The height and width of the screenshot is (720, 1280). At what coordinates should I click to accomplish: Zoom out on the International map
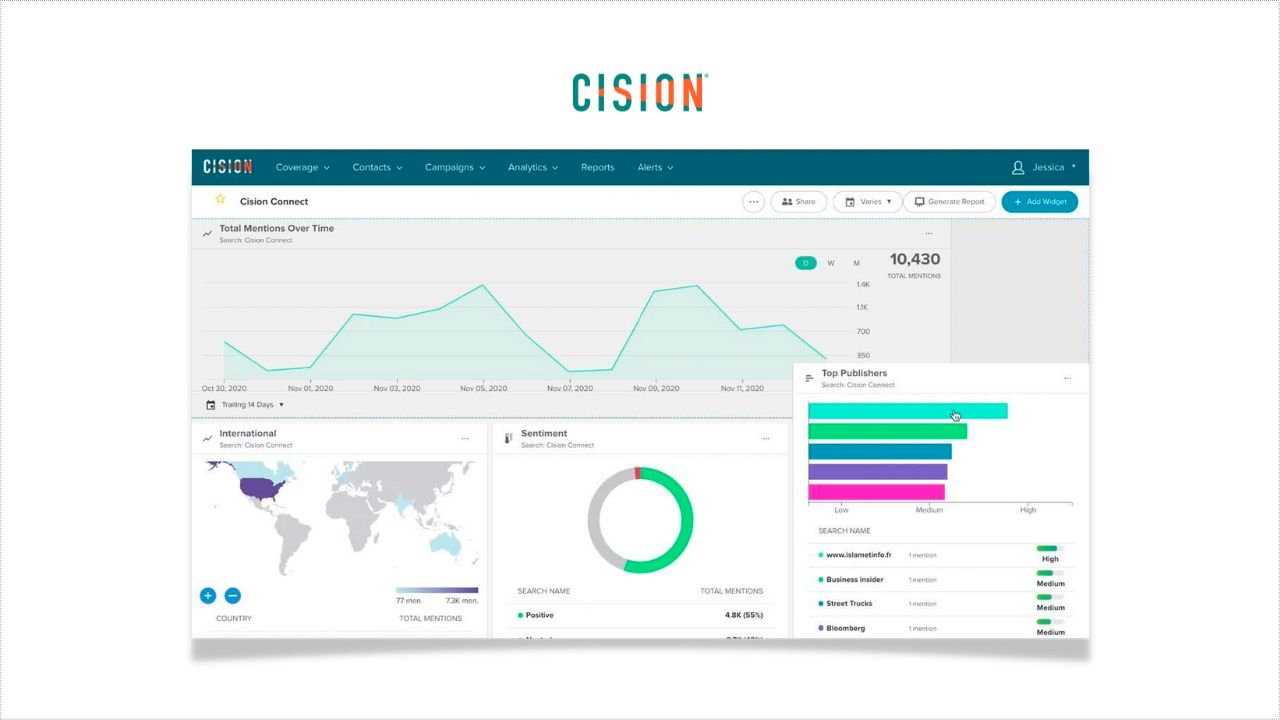(232, 596)
